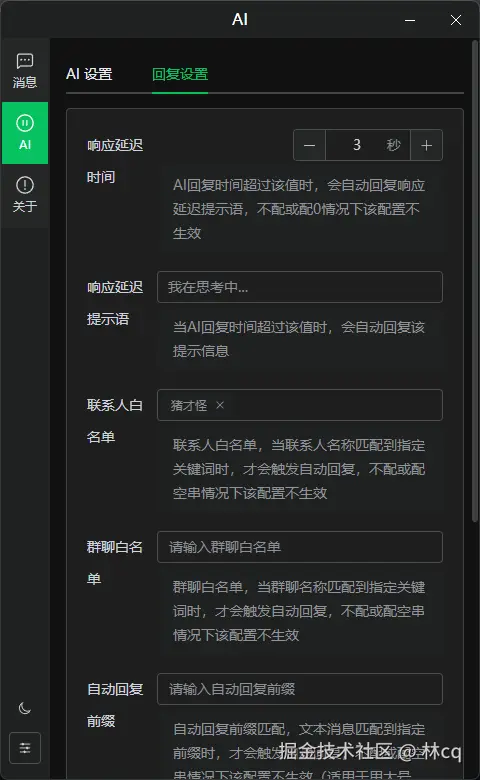Close the AI window
The width and height of the screenshot is (480, 780).
[x=456, y=20]
